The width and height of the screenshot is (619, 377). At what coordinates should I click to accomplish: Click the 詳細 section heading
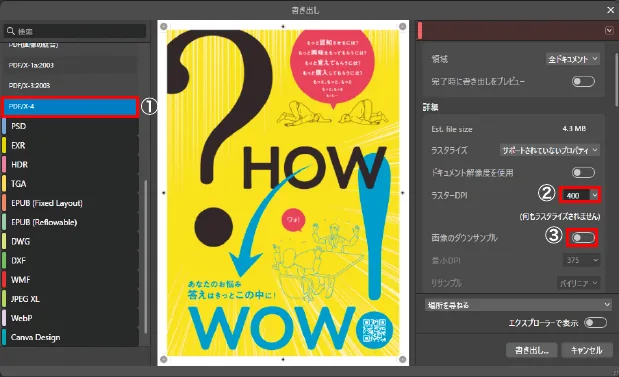pos(430,107)
